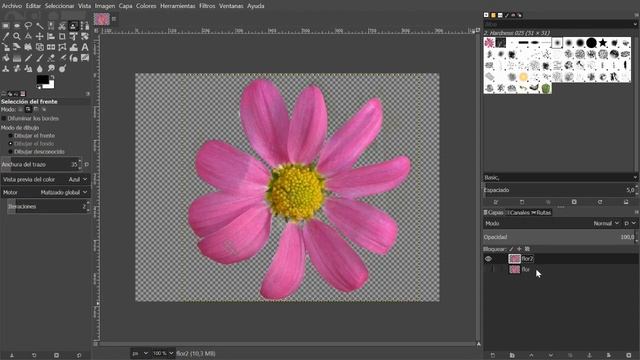Open the Archivo menu
The height and width of the screenshot is (360, 640).
click(x=12, y=6)
